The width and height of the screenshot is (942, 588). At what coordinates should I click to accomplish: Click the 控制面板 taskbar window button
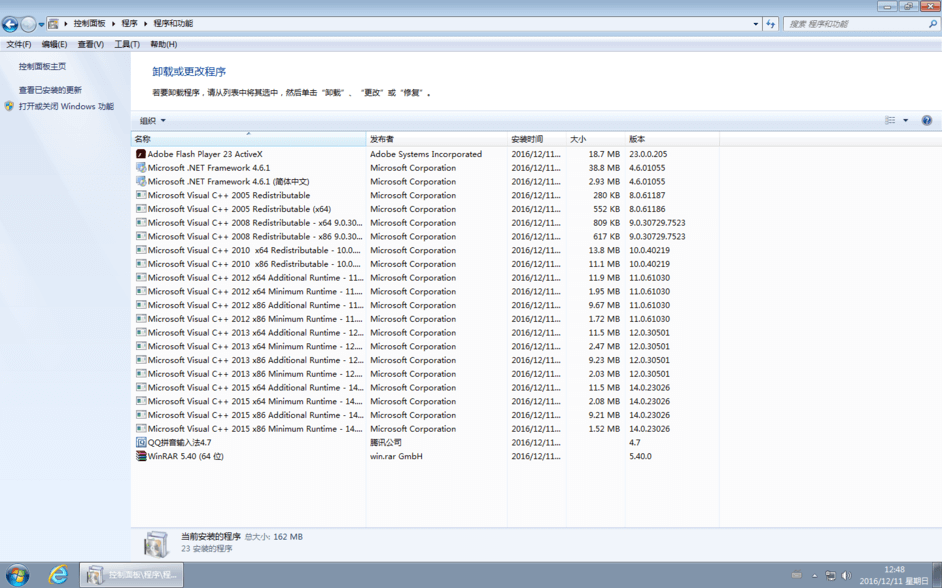coord(132,575)
